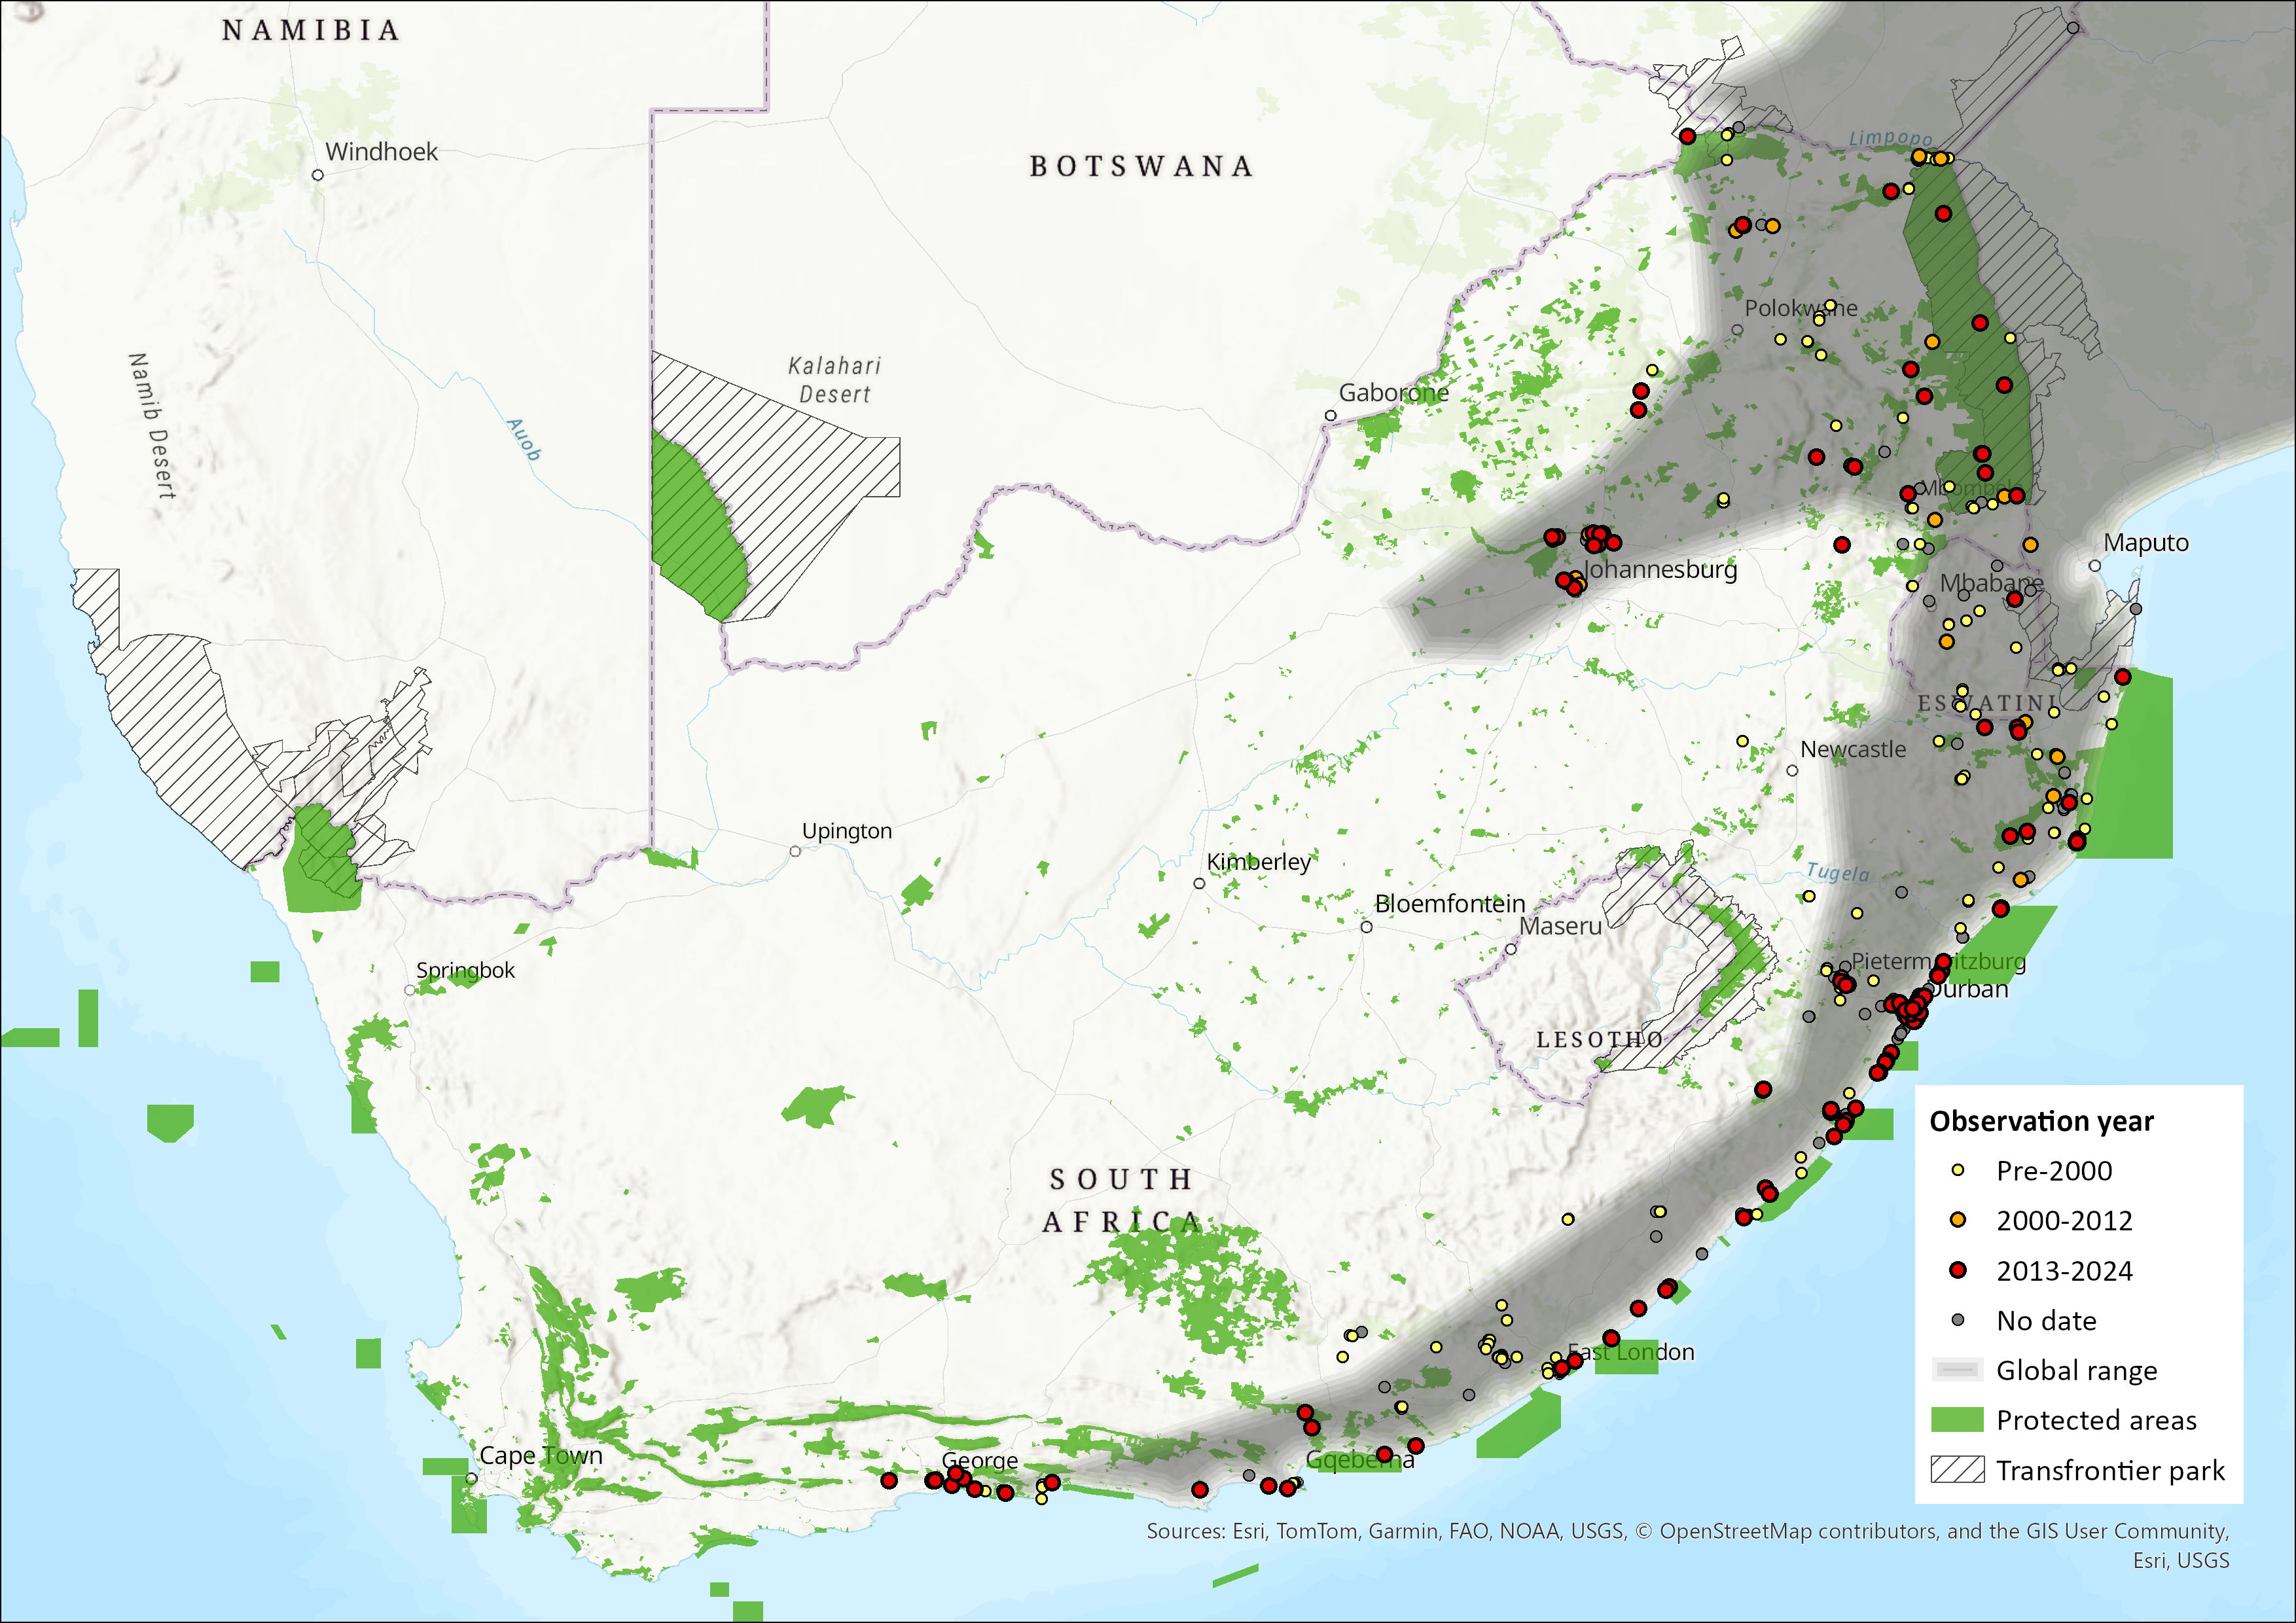Click the Pre-2000 yellow legend symbol

[x=1958, y=1170]
